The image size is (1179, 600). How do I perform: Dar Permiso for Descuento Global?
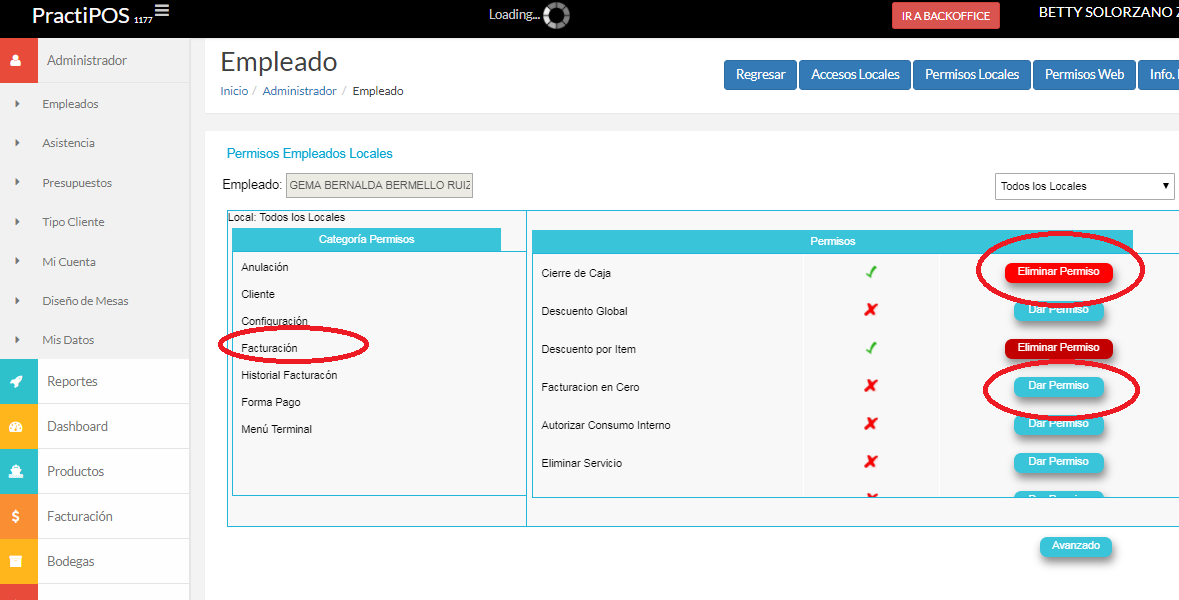point(1059,310)
